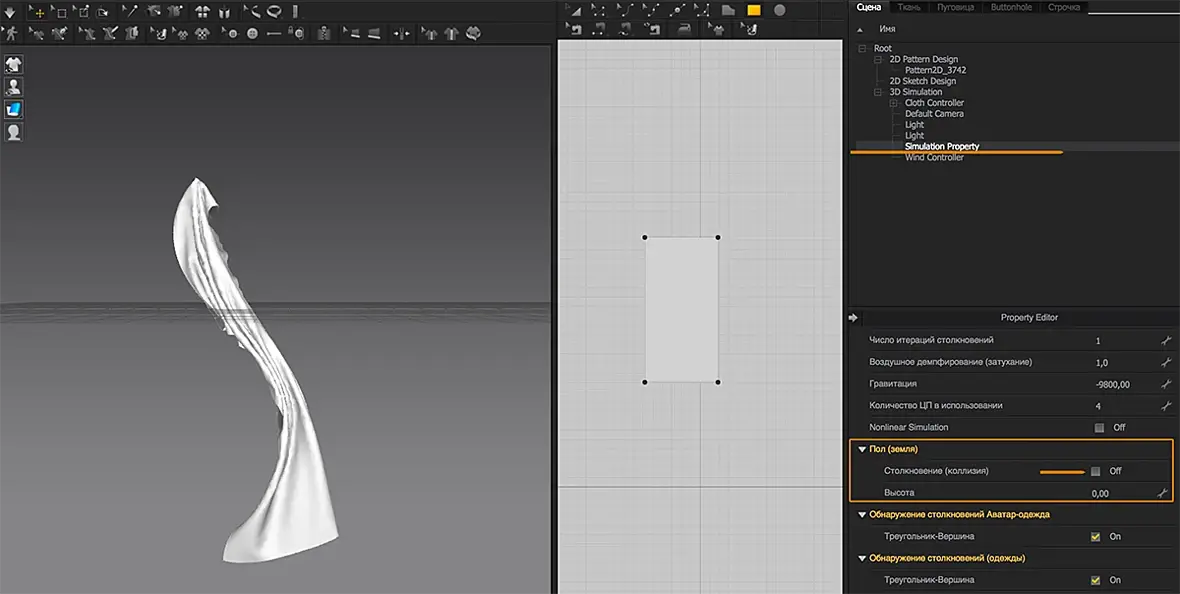Collapse the Пол (земля) section
This screenshot has height=594, width=1180.
(x=862, y=449)
